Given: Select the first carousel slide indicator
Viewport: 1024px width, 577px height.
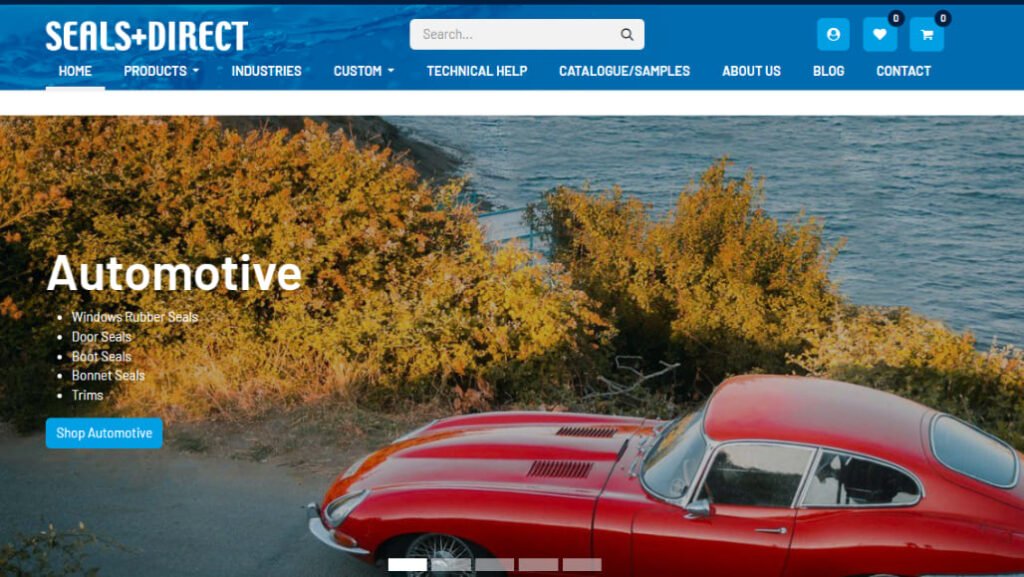Looking at the screenshot, I should pyautogui.click(x=408, y=565).
